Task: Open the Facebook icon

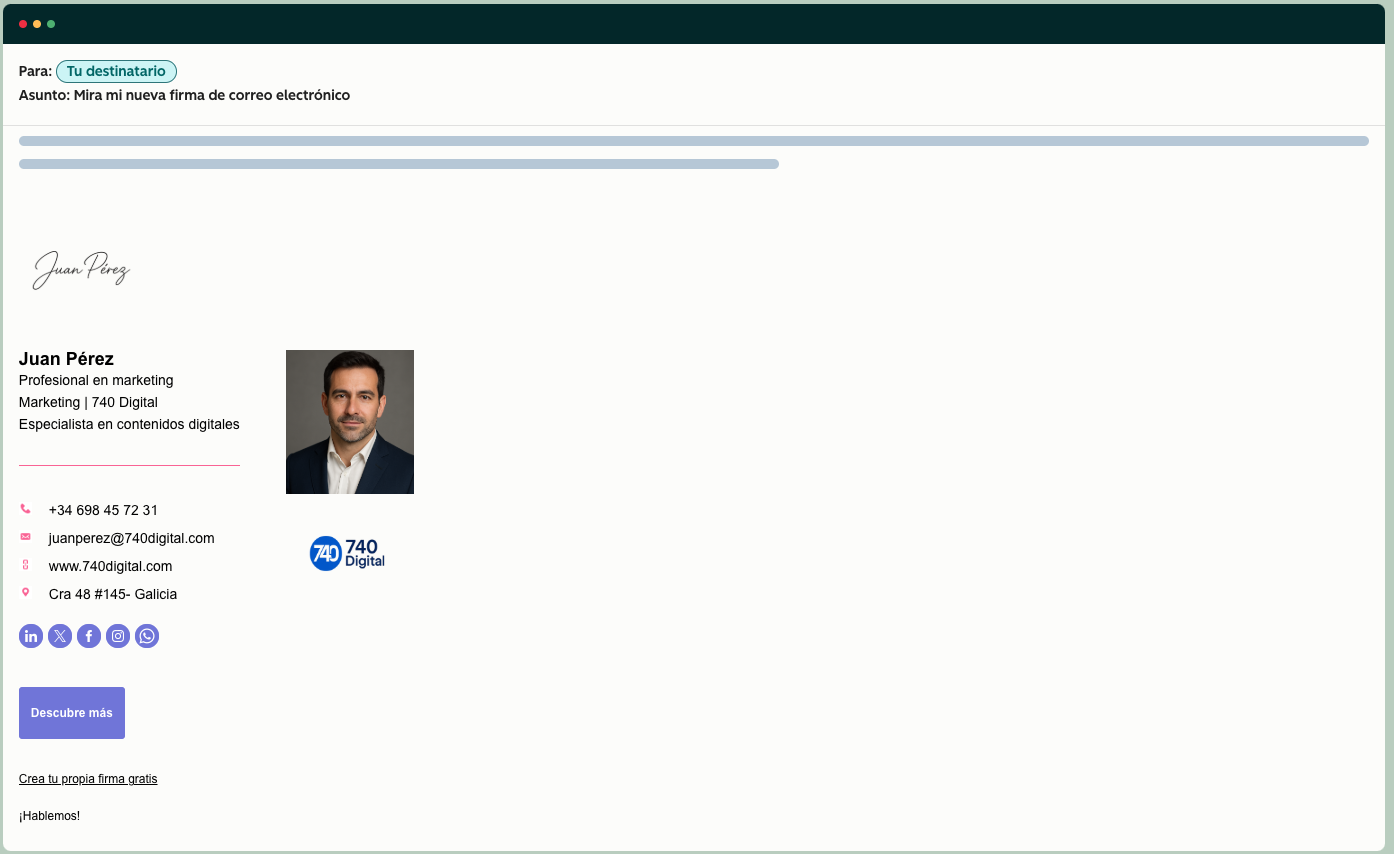Action: (x=88, y=635)
